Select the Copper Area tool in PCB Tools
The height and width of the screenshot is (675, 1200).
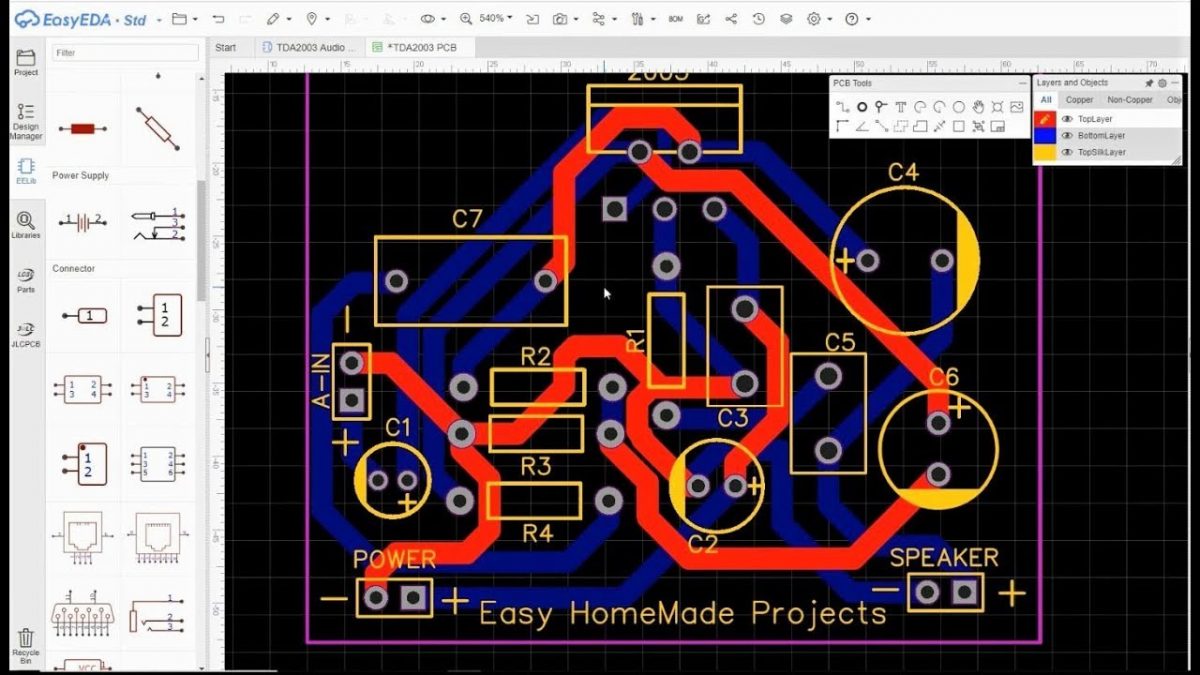[x=901, y=126]
